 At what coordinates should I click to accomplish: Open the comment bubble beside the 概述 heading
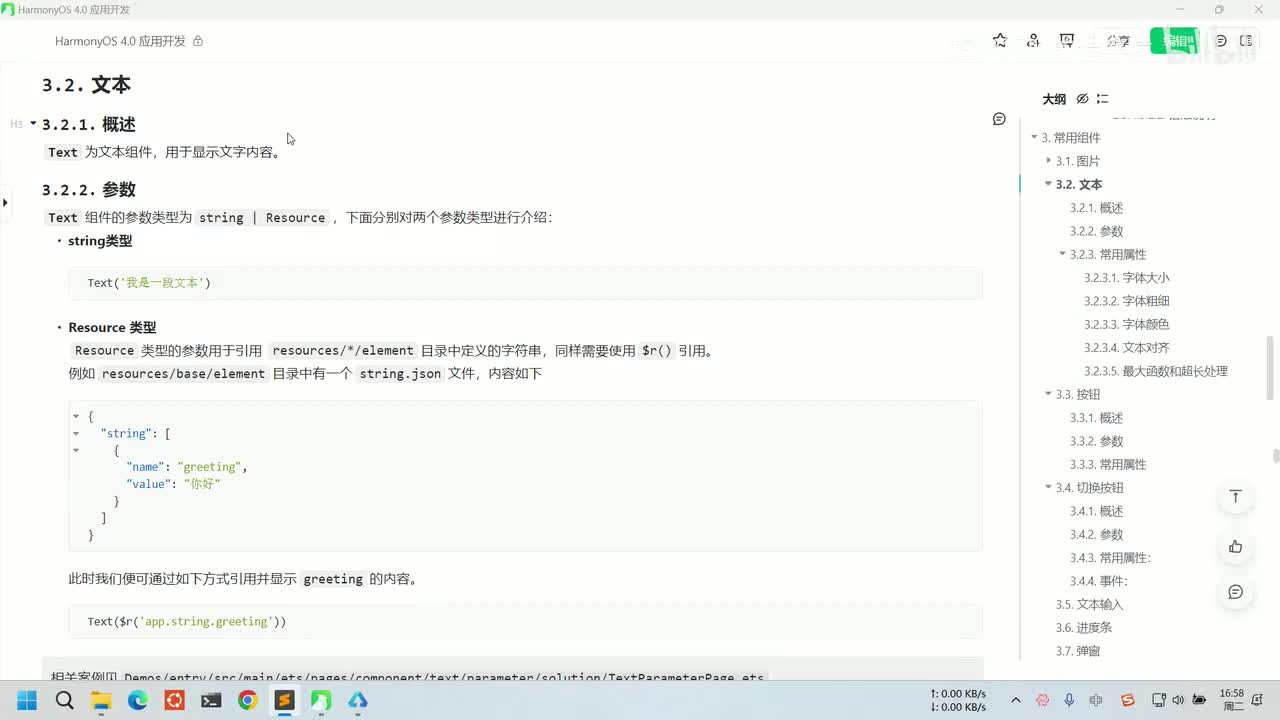[x=999, y=119]
